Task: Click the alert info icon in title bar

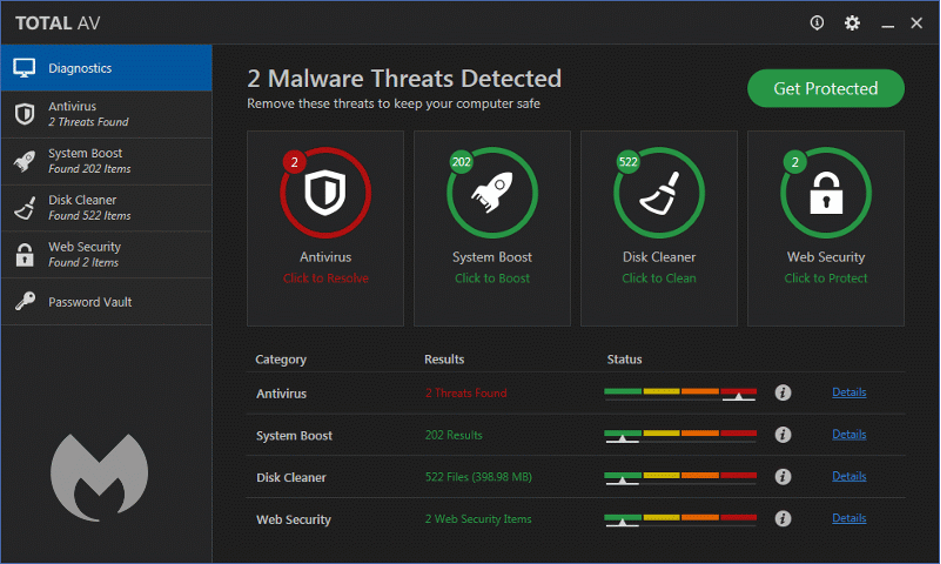Action: pyautogui.click(x=817, y=23)
